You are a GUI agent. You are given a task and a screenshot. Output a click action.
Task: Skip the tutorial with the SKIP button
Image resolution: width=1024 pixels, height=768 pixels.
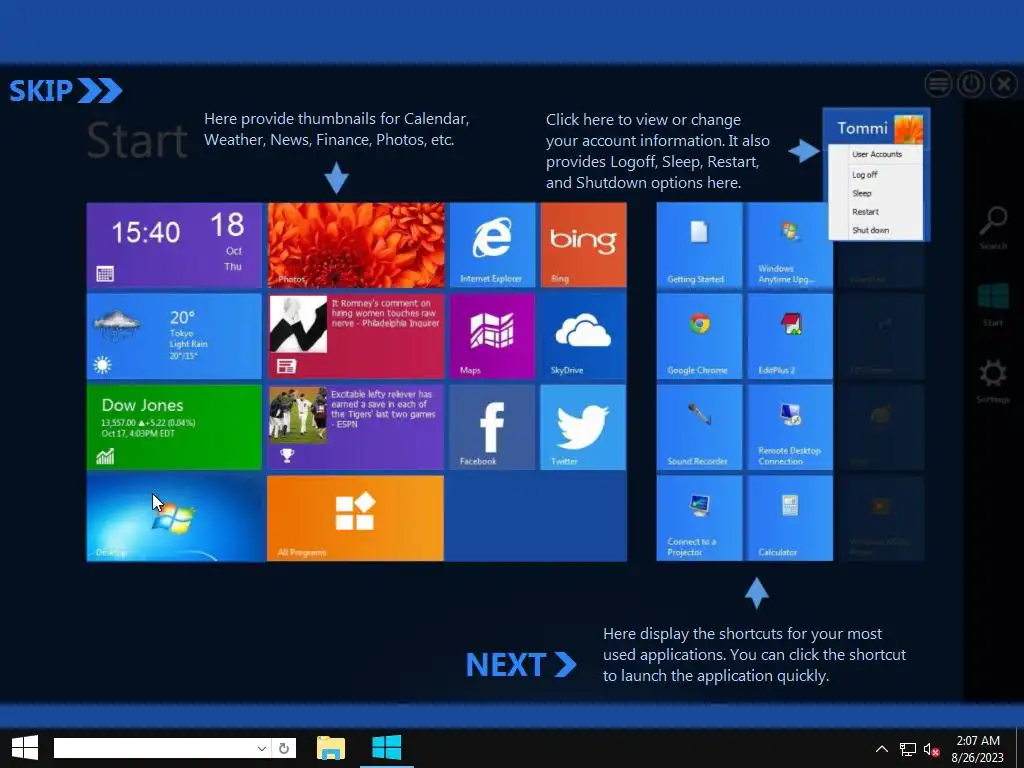65,90
